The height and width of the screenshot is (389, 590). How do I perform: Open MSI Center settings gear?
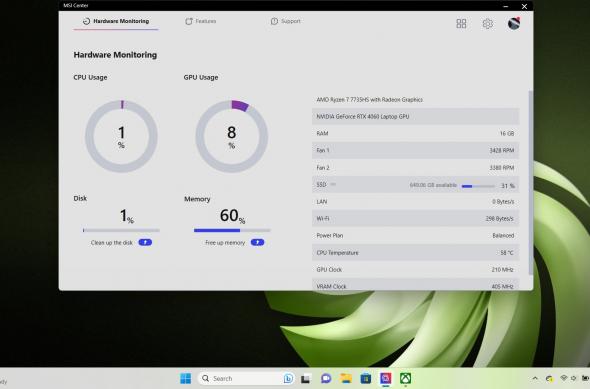click(487, 24)
